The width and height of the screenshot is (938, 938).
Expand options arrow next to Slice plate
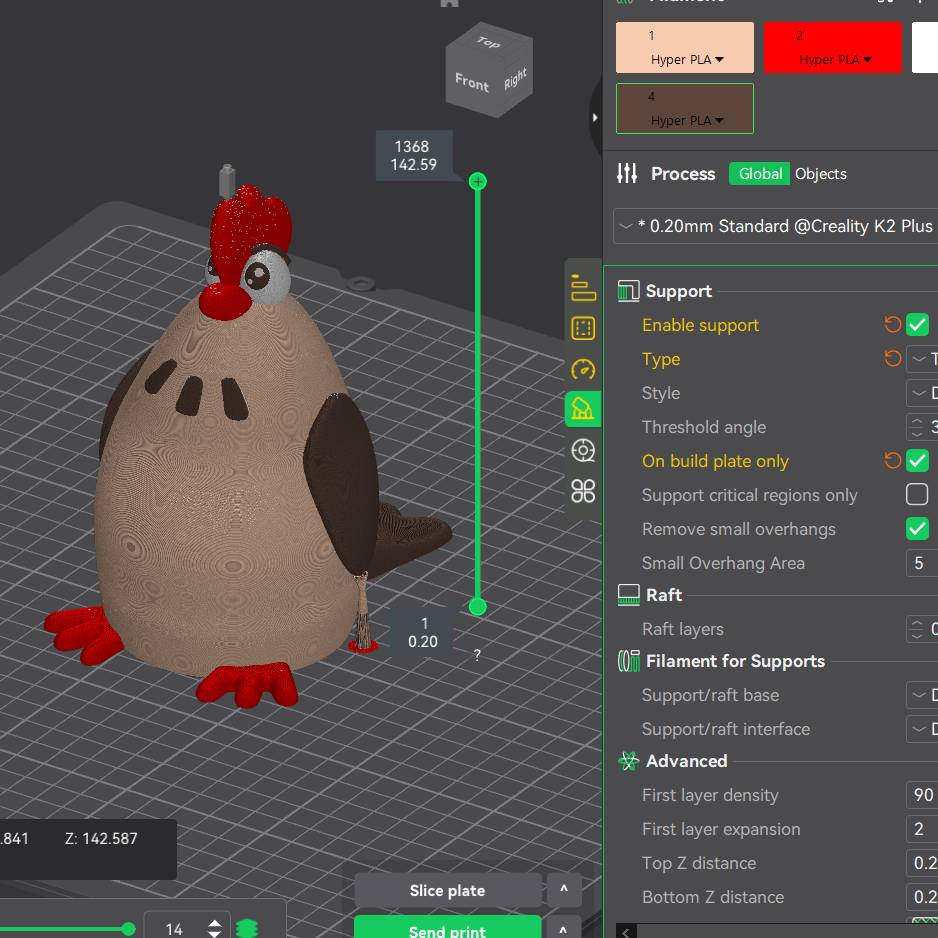point(564,890)
